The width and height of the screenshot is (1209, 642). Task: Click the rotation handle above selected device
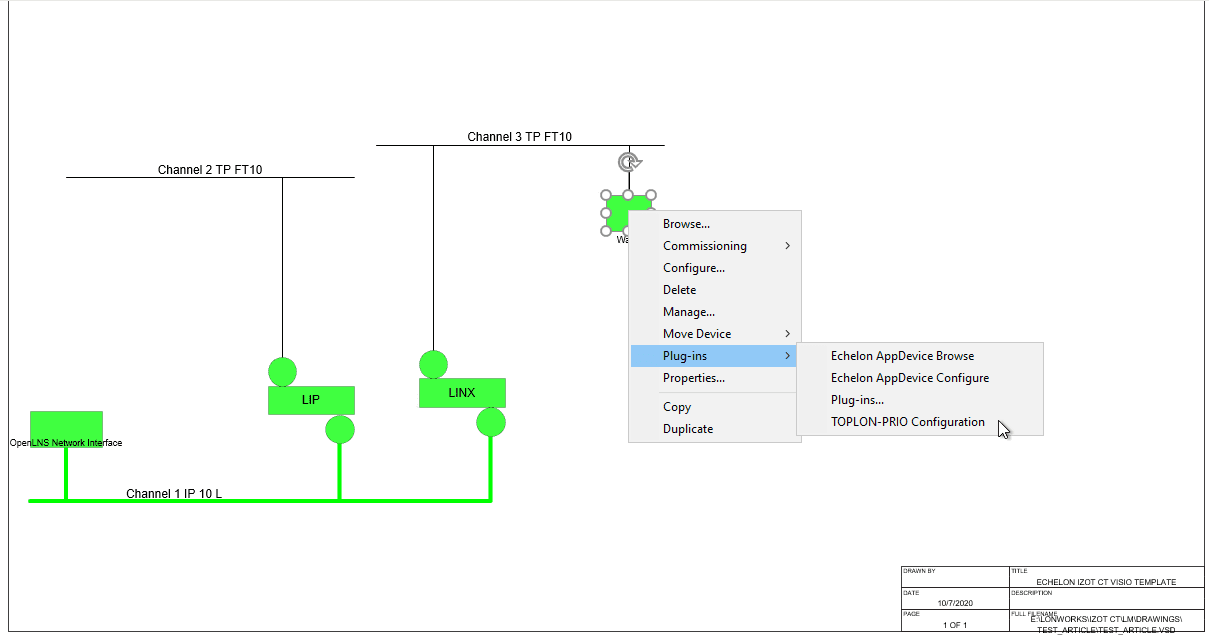click(x=628, y=162)
